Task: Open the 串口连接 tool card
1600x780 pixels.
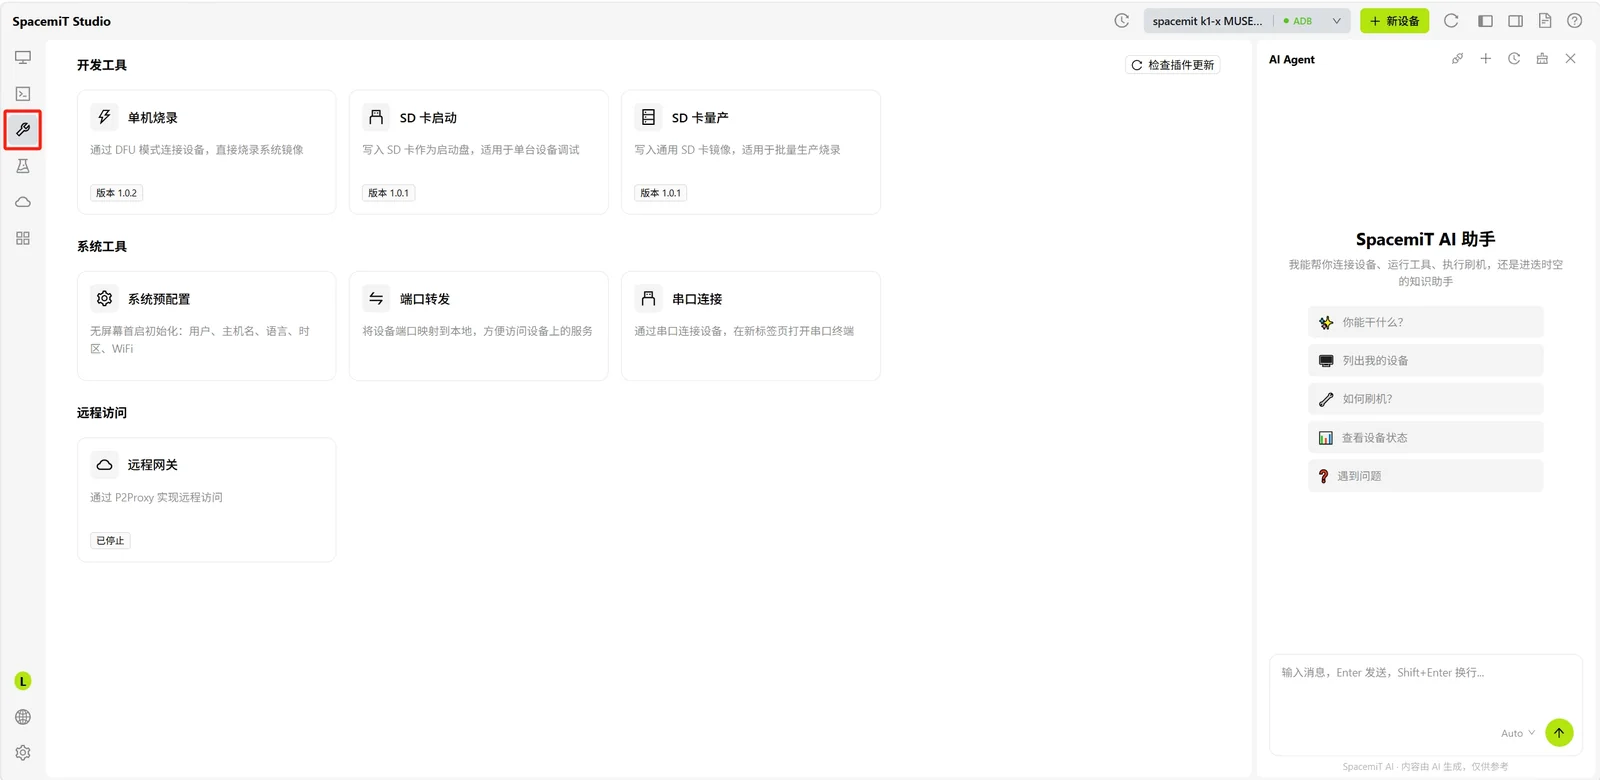Action: click(751, 326)
